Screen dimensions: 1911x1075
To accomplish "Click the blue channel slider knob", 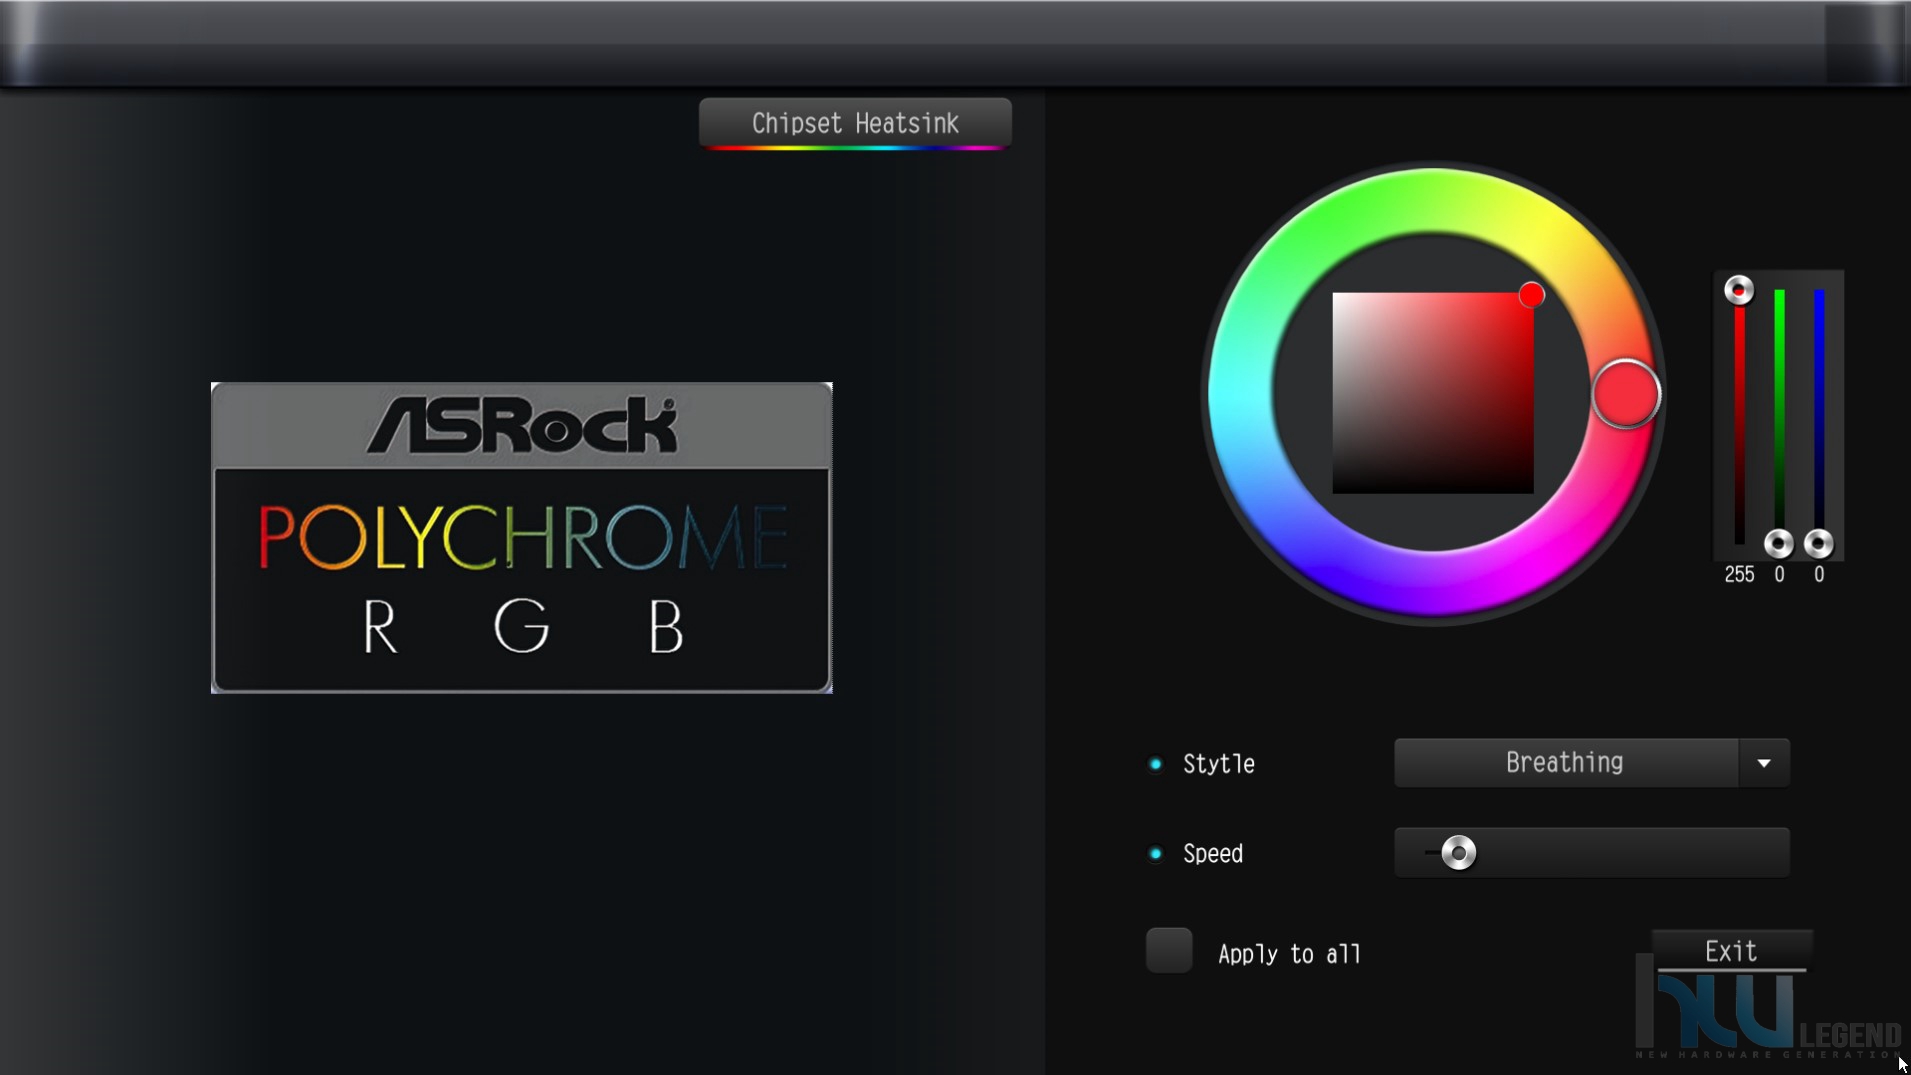I will (x=1819, y=543).
